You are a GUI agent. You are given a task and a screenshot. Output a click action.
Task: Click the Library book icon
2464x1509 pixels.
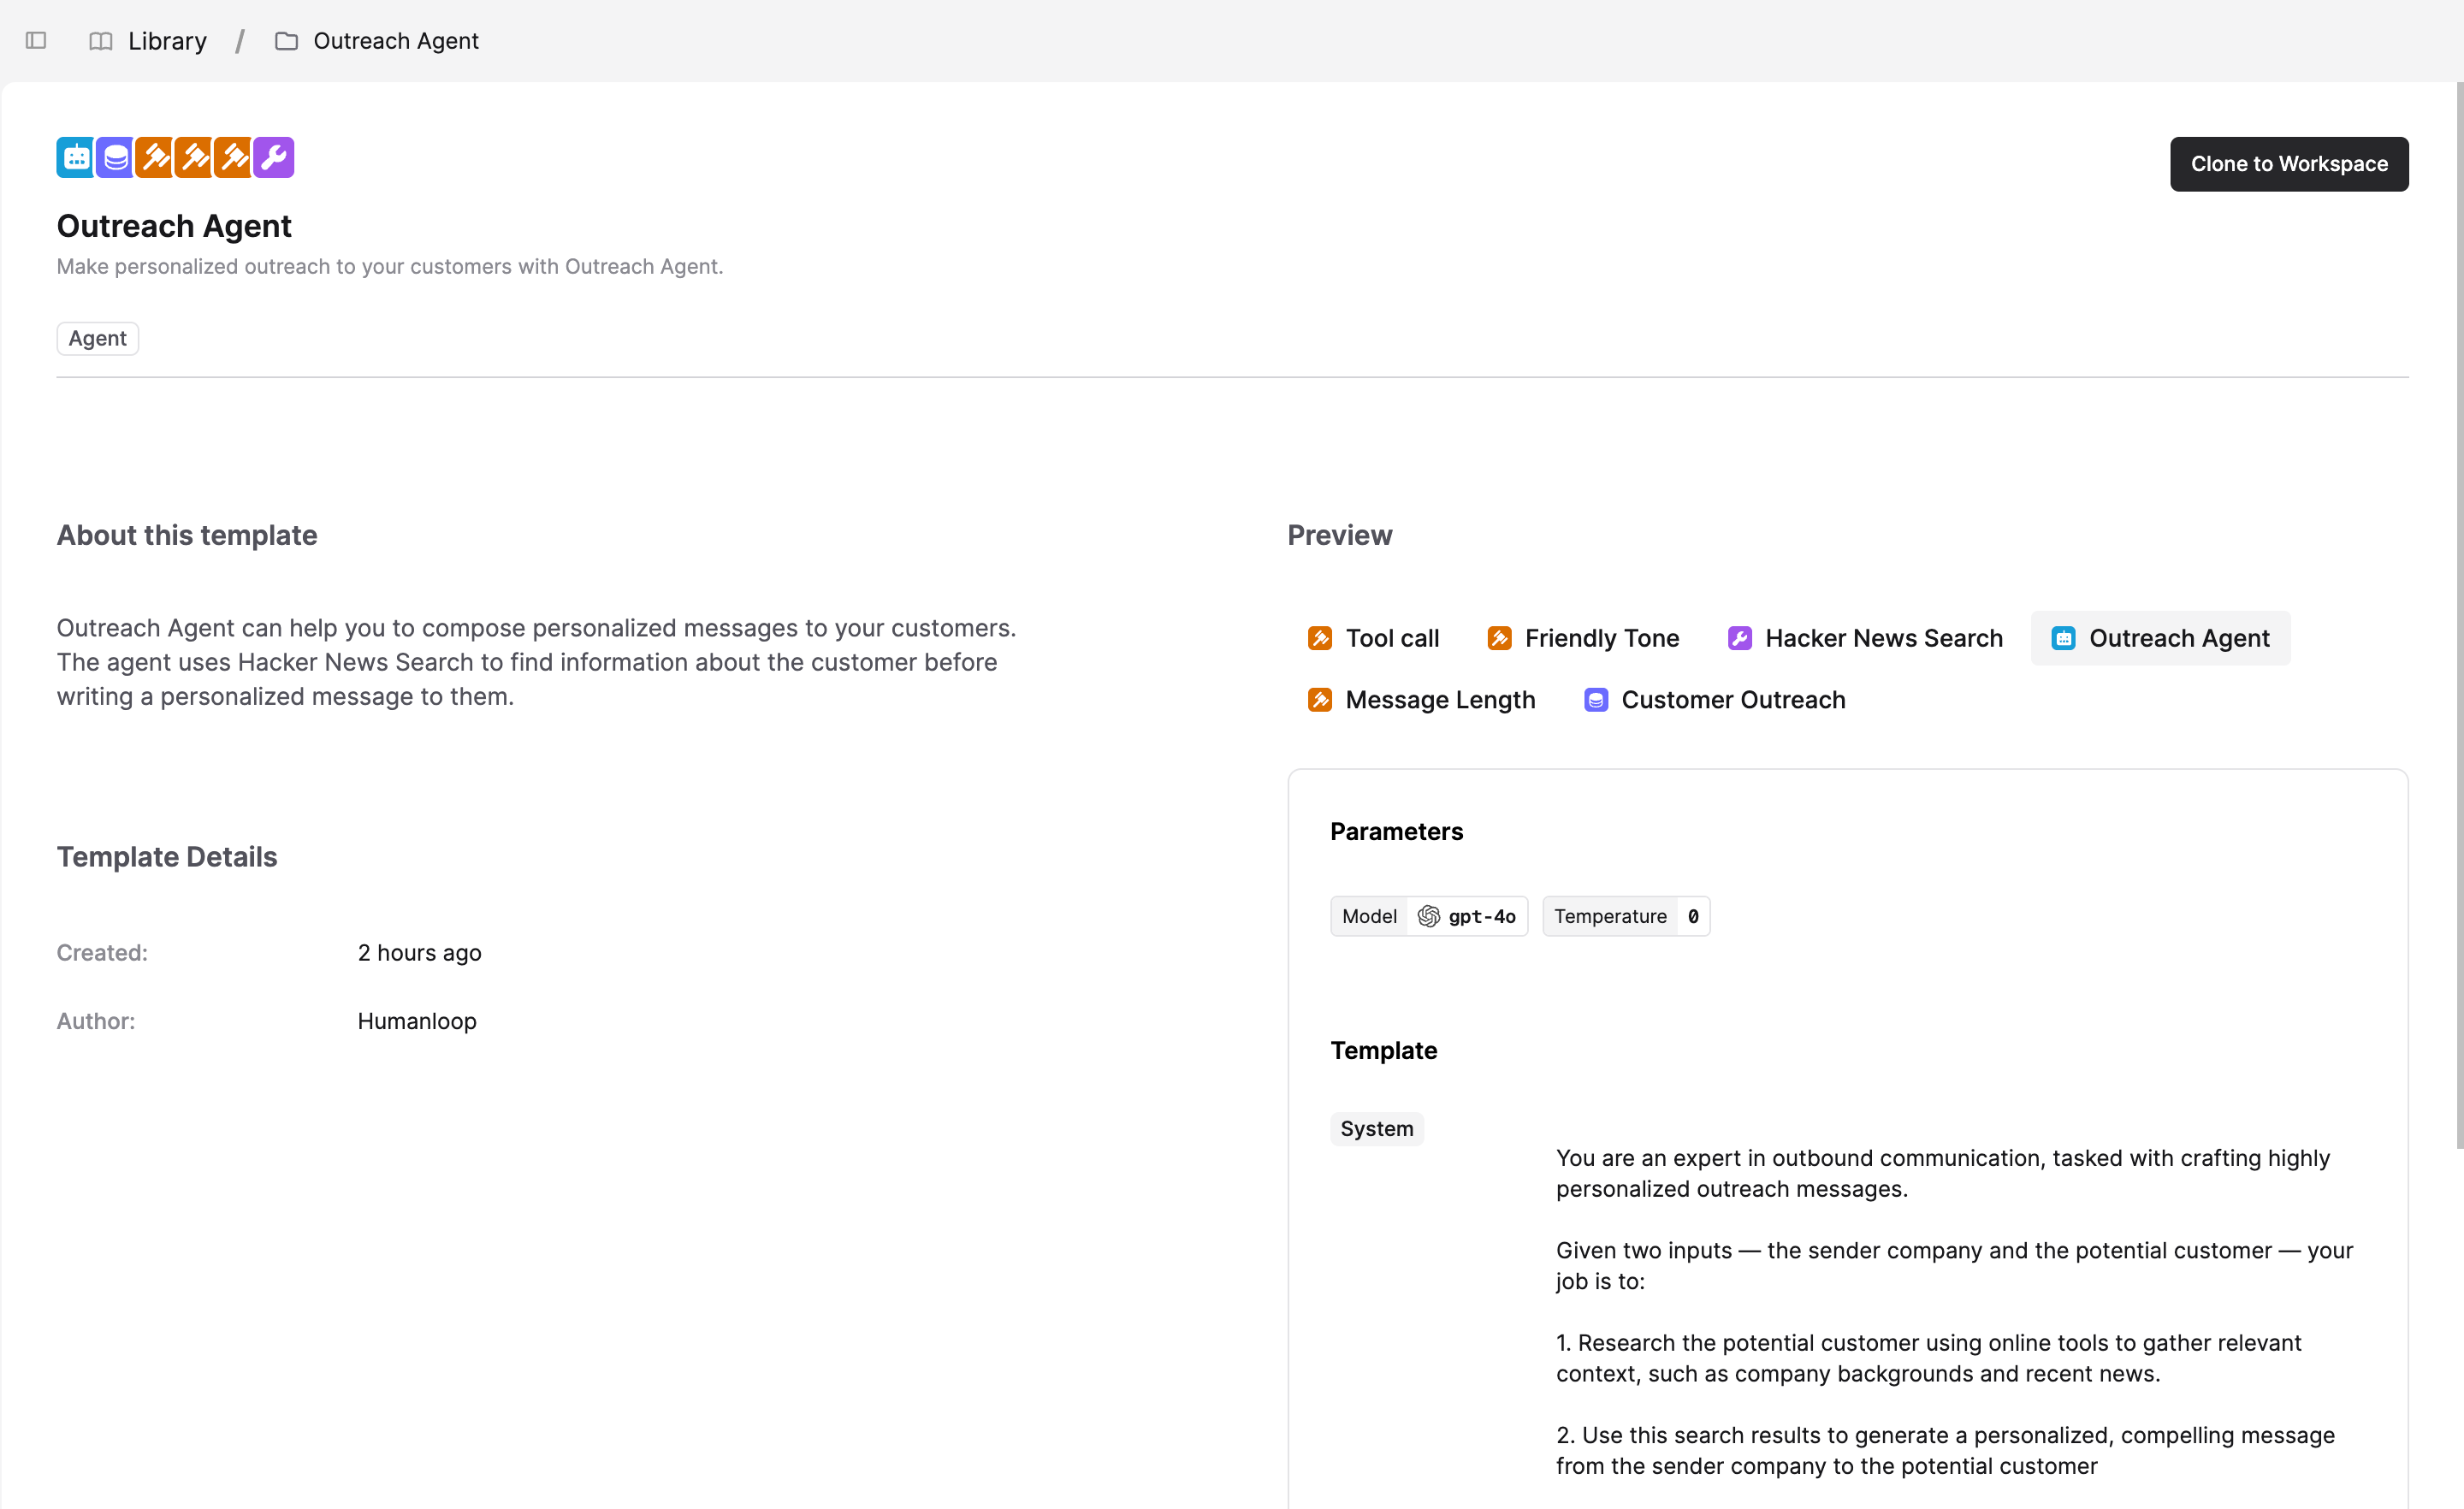pyautogui.click(x=101, y=41)
